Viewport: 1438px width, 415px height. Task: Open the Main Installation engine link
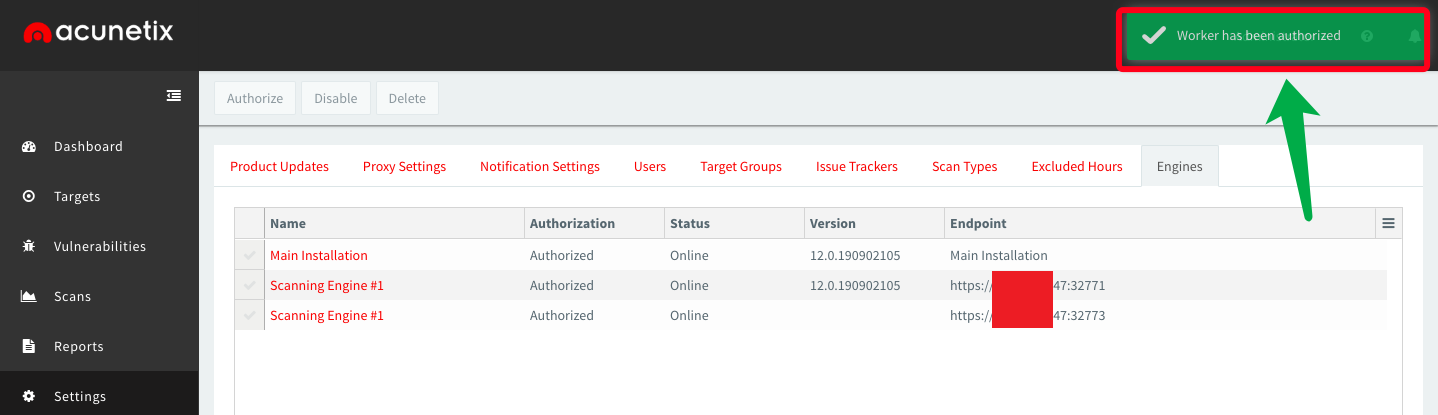coord(319,256)
